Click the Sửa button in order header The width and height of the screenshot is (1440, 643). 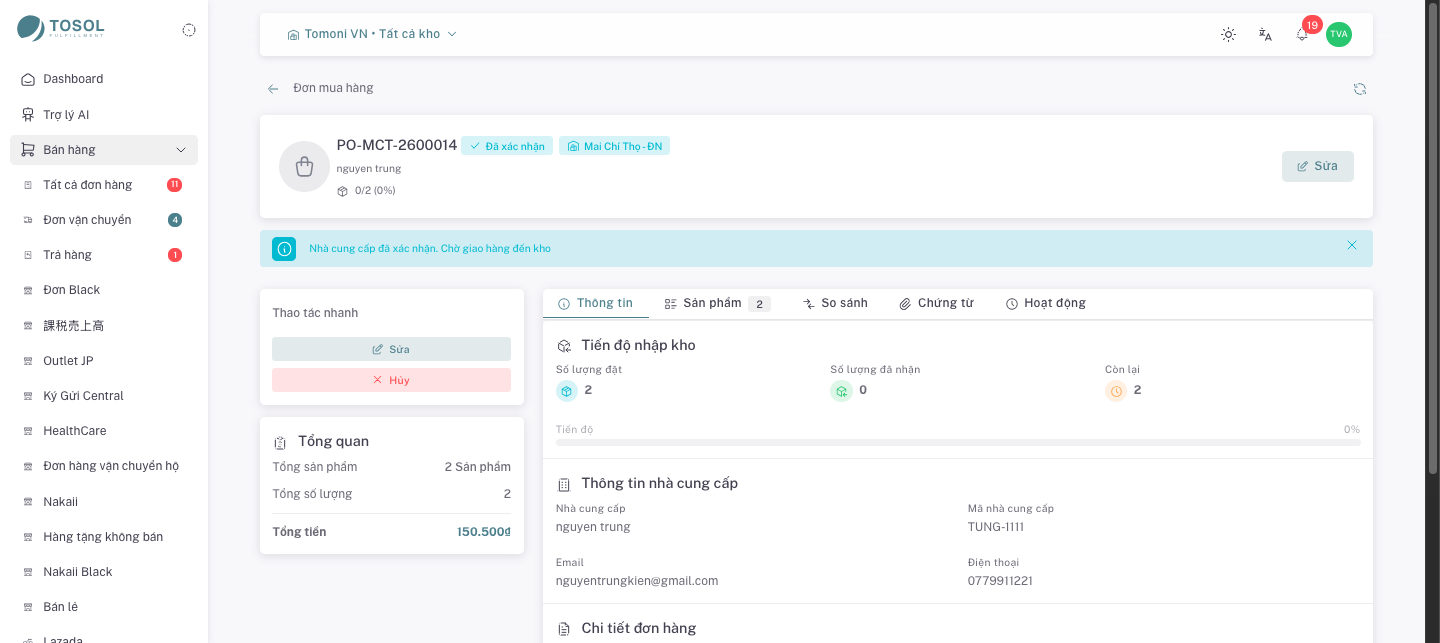point(1318,166)
